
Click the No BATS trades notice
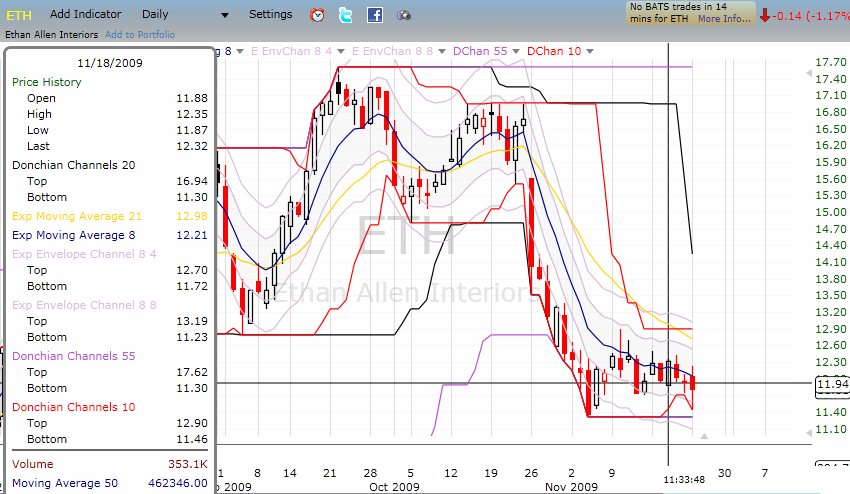point(690,12)
